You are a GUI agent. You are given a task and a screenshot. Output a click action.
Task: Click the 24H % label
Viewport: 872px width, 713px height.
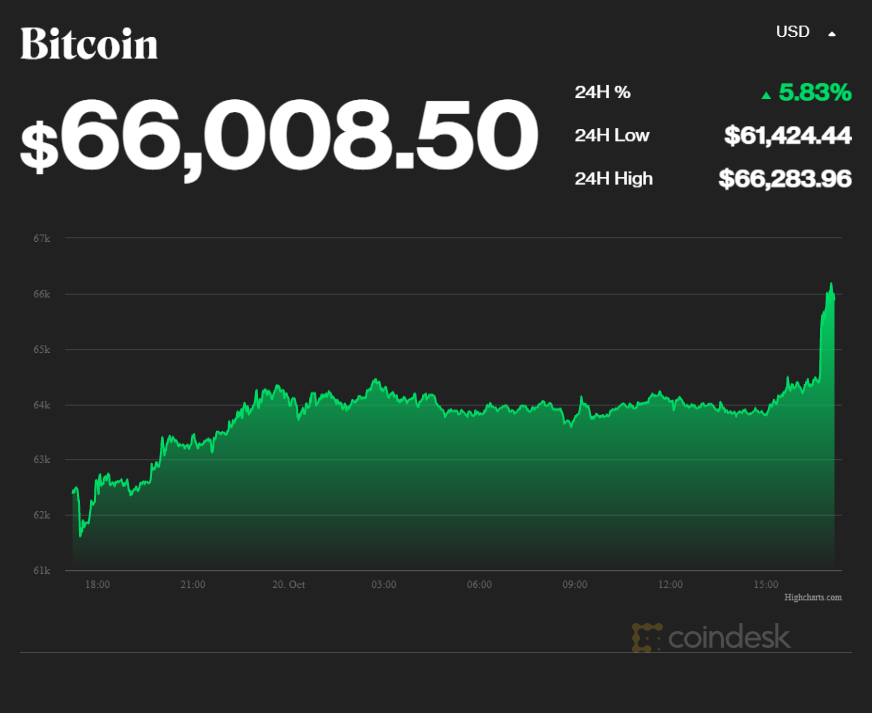point(602,92)
